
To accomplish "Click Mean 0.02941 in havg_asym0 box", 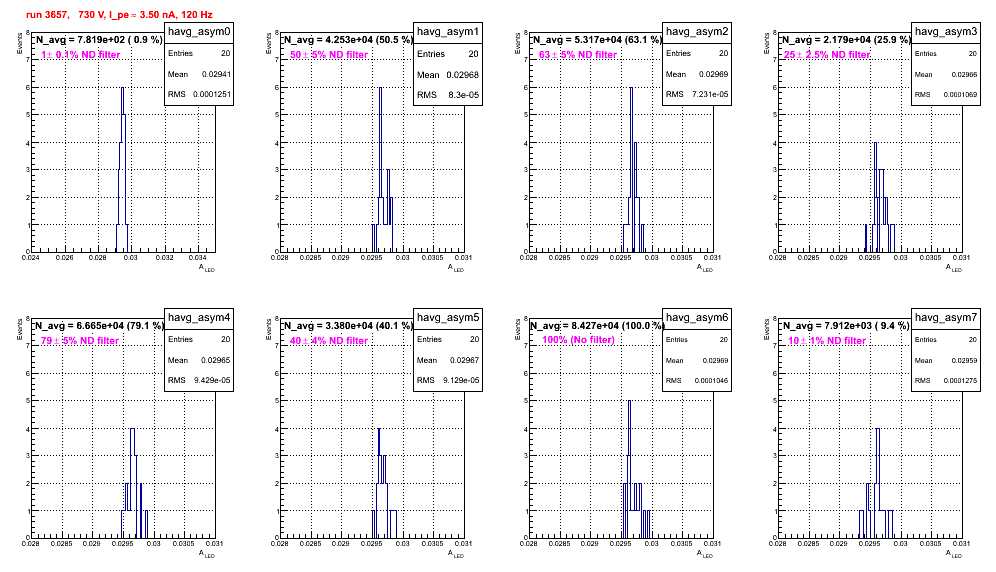I will 199,74.
